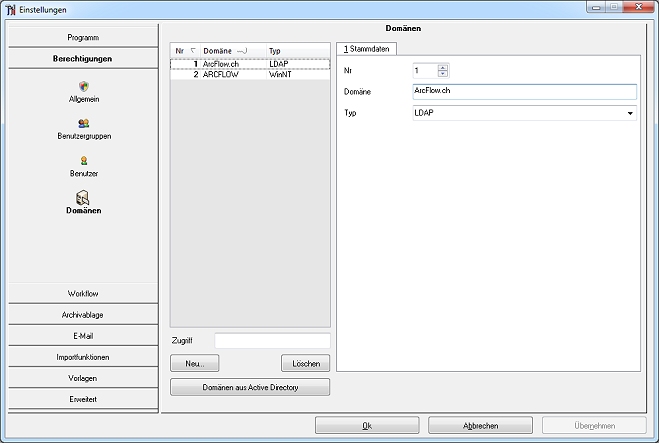Sort list by Typ column header
This screenshot has height=443, width=659.
pos(298,51)
